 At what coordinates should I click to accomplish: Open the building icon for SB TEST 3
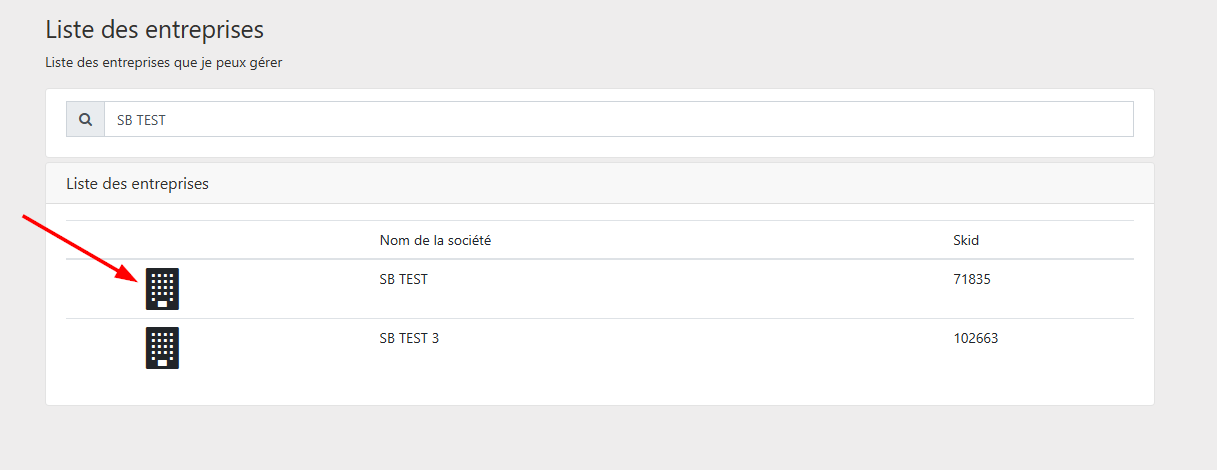pos(162,348)
